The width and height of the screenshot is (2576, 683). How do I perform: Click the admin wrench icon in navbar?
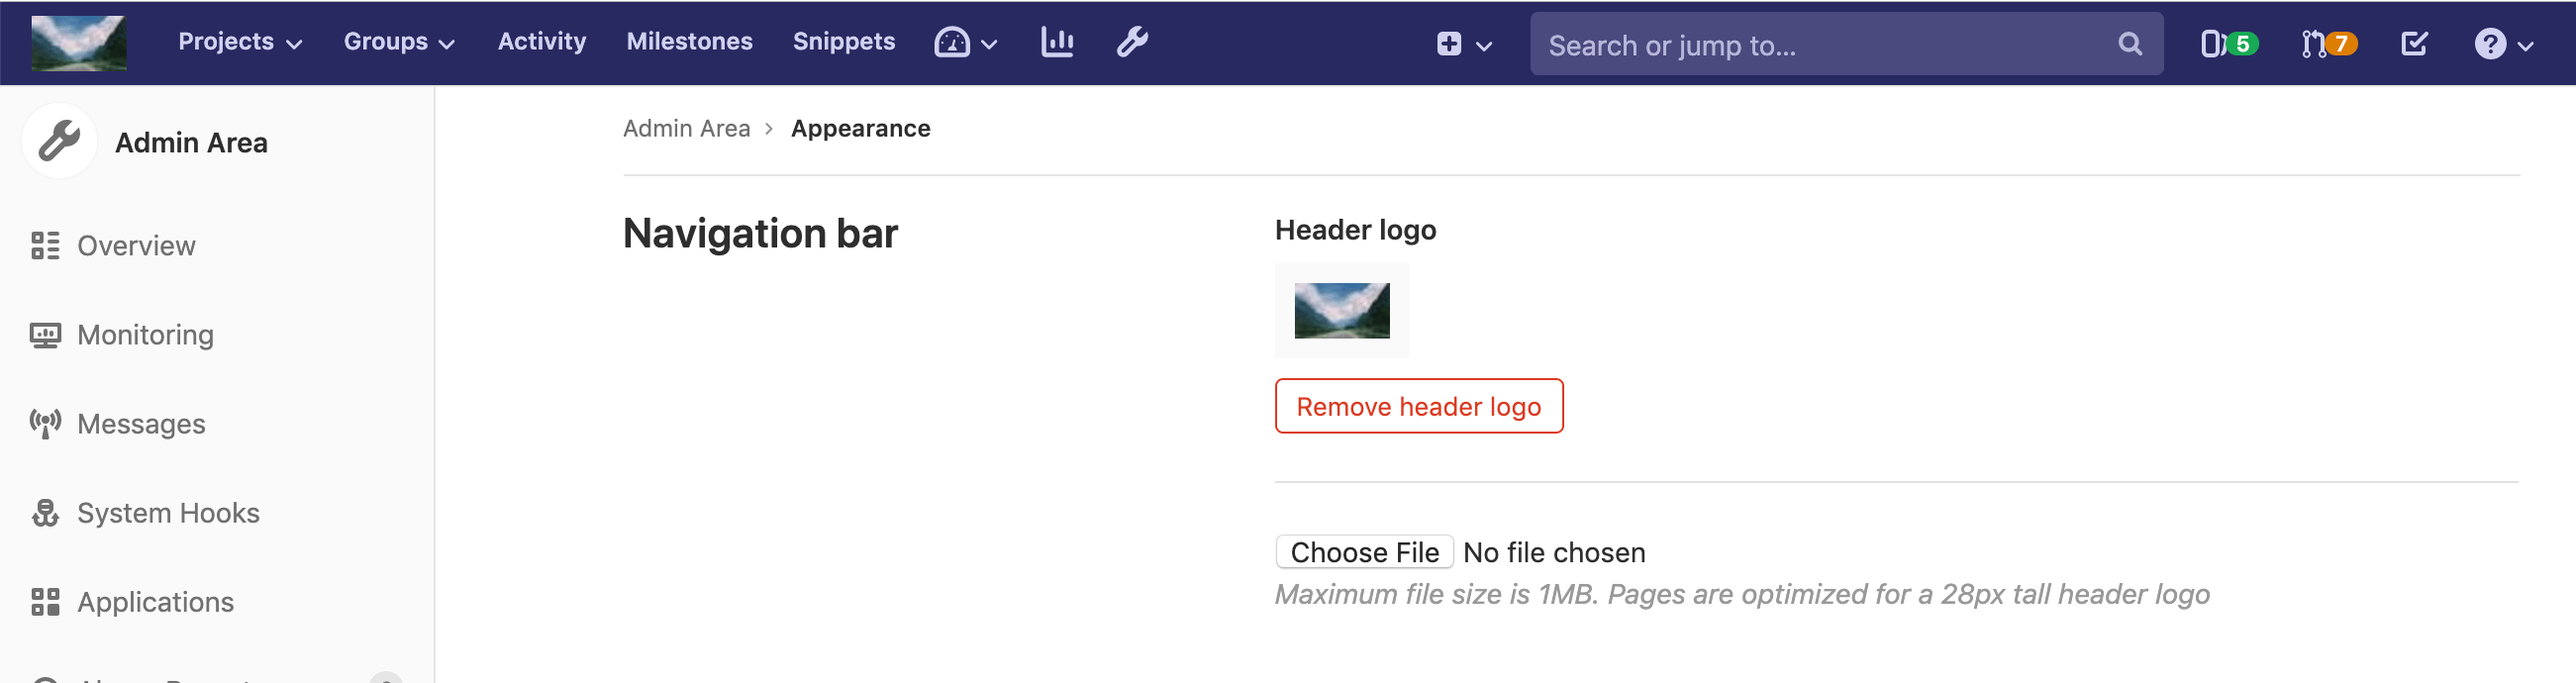(1132, 42)
